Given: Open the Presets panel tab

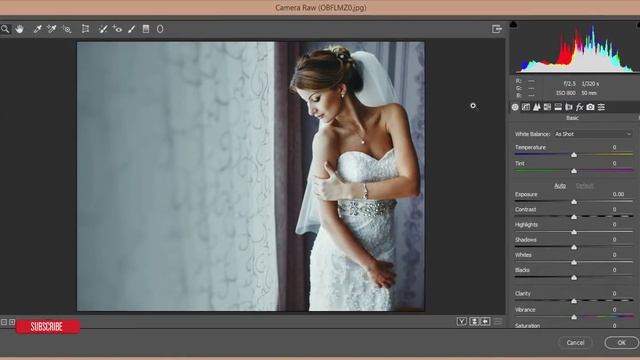Looking at the screenshot, I should (x=601, y=107).
